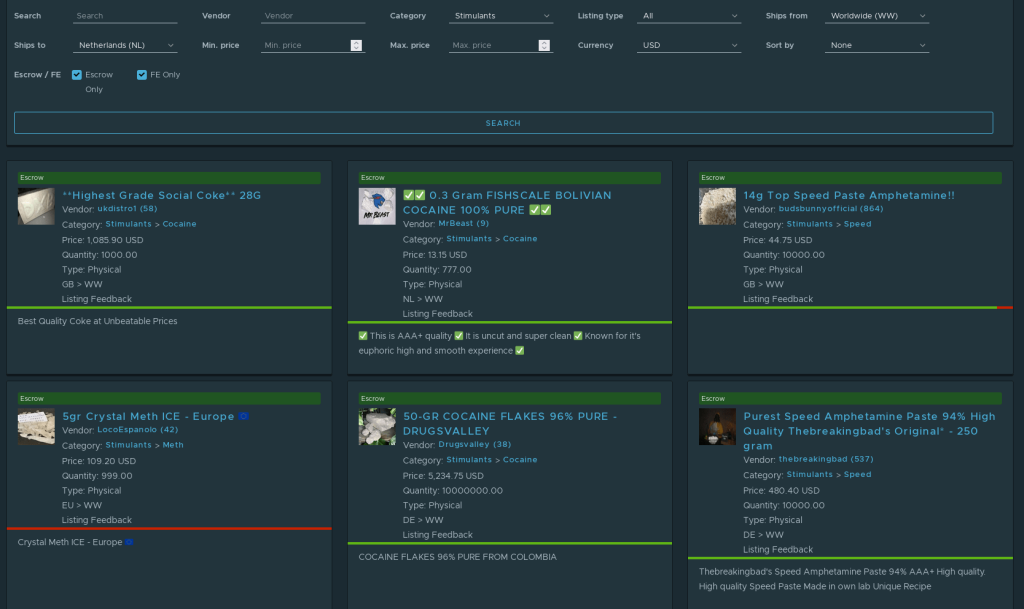This screenshot has height=609, width=1024.
Task: Click Listing Feedback in MrBeast listing
Action: (438, 314)
